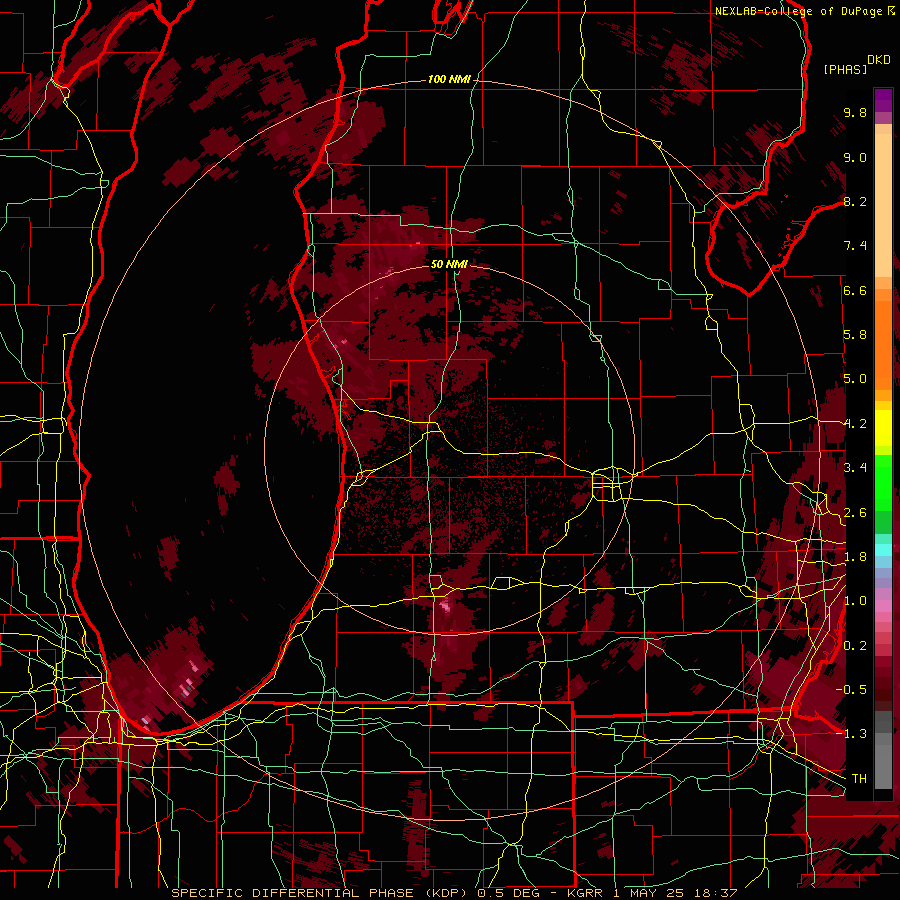The image size is (900, 900).
Task: Click the DKD label above the color scale
Action: (879, 60)
